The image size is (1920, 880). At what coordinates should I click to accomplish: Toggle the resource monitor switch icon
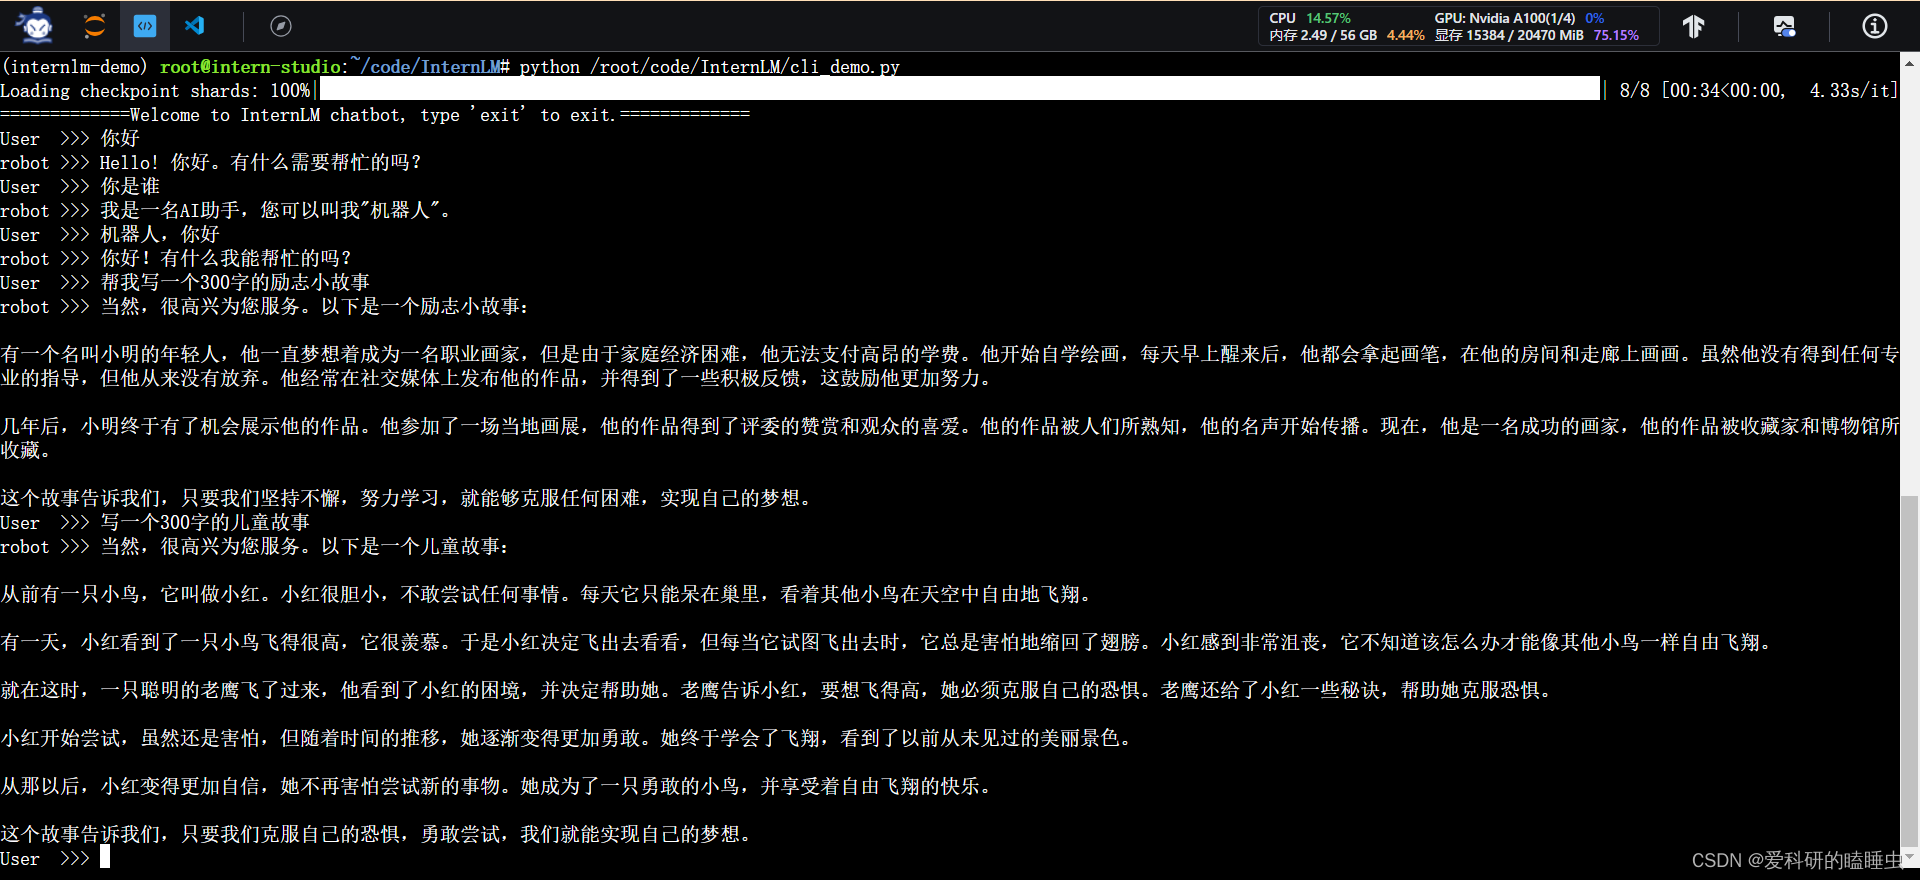point(1784,26)
